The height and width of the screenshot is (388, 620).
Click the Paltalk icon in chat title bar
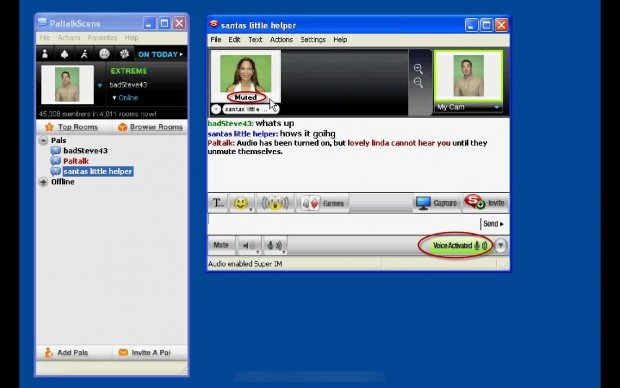[x=214, y=25]
